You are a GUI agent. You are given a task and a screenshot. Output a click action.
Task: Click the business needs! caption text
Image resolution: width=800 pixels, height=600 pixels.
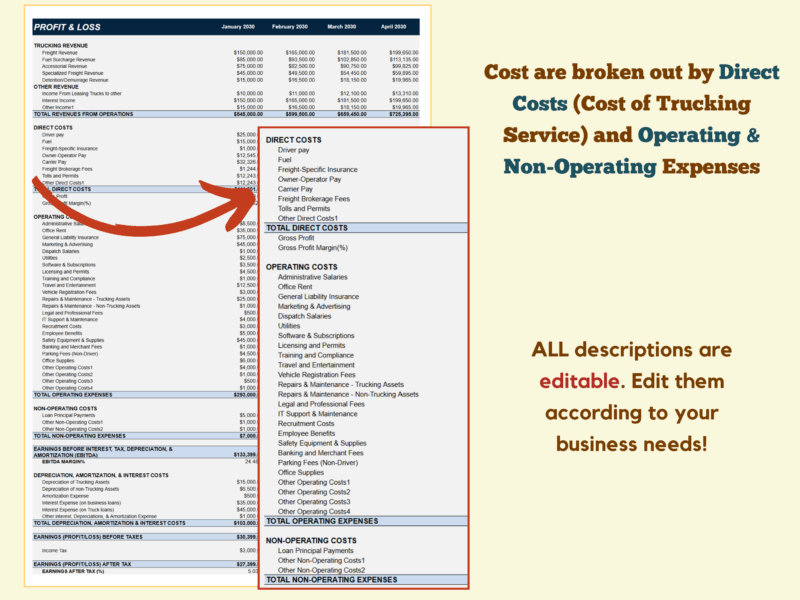point(632,444)
